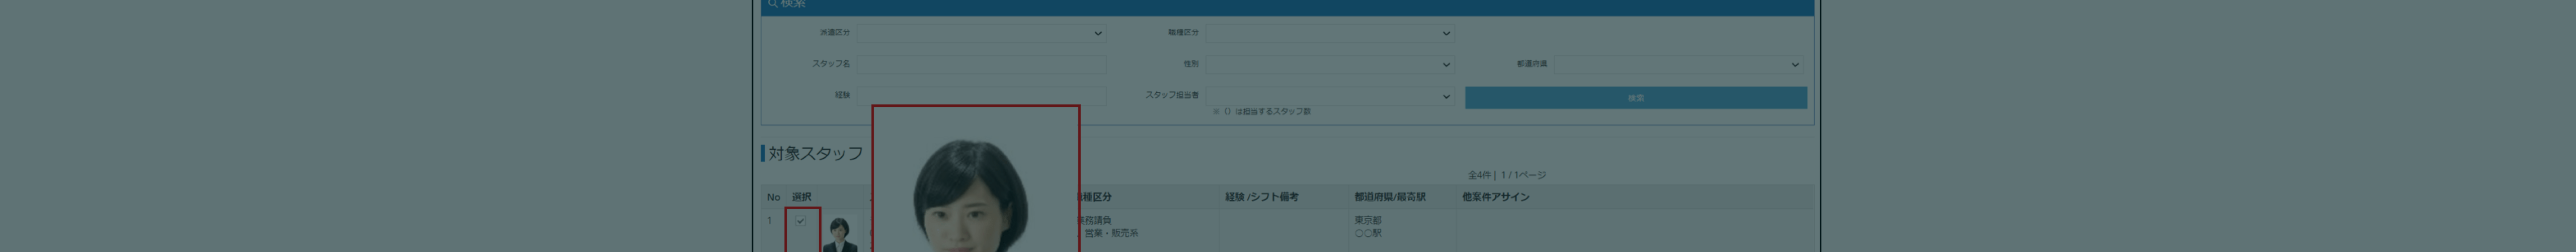Click the 経験 /シフト備考 column header
Image resolution: width=2576 pixels, height=252 pixels.
[1261, 197]
